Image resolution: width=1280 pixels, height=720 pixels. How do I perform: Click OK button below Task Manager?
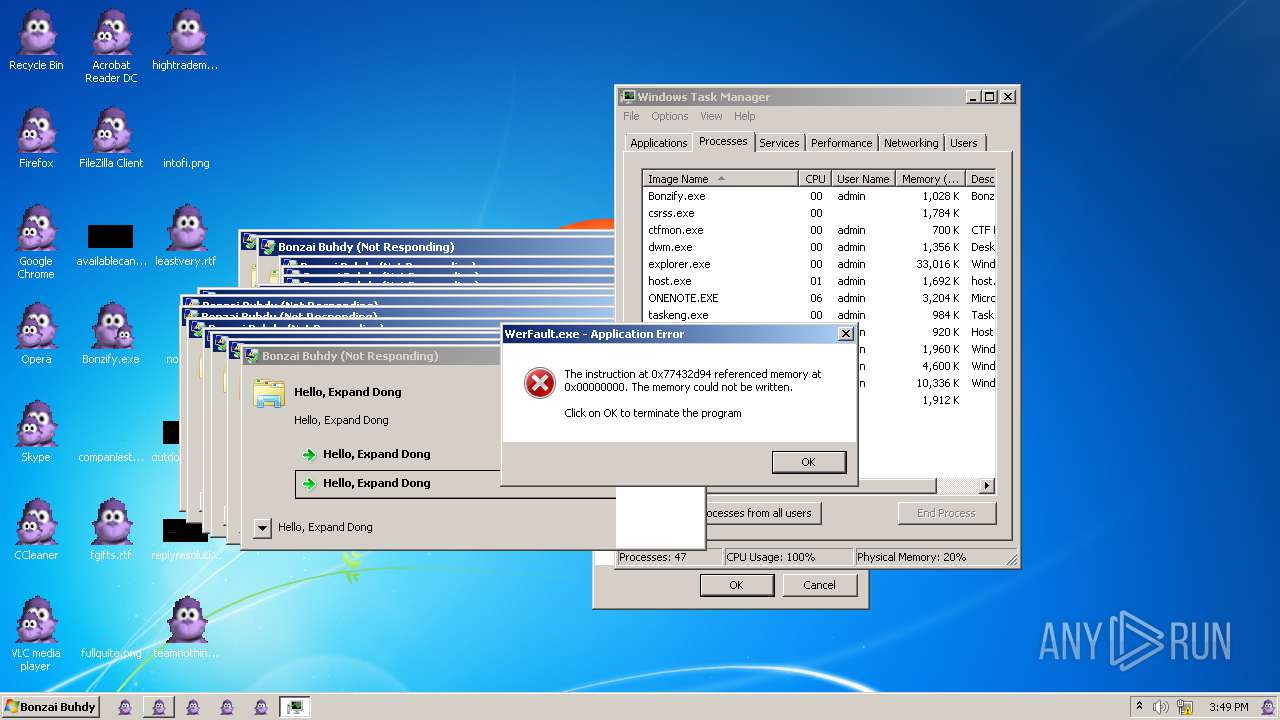(x=736, y=585)
